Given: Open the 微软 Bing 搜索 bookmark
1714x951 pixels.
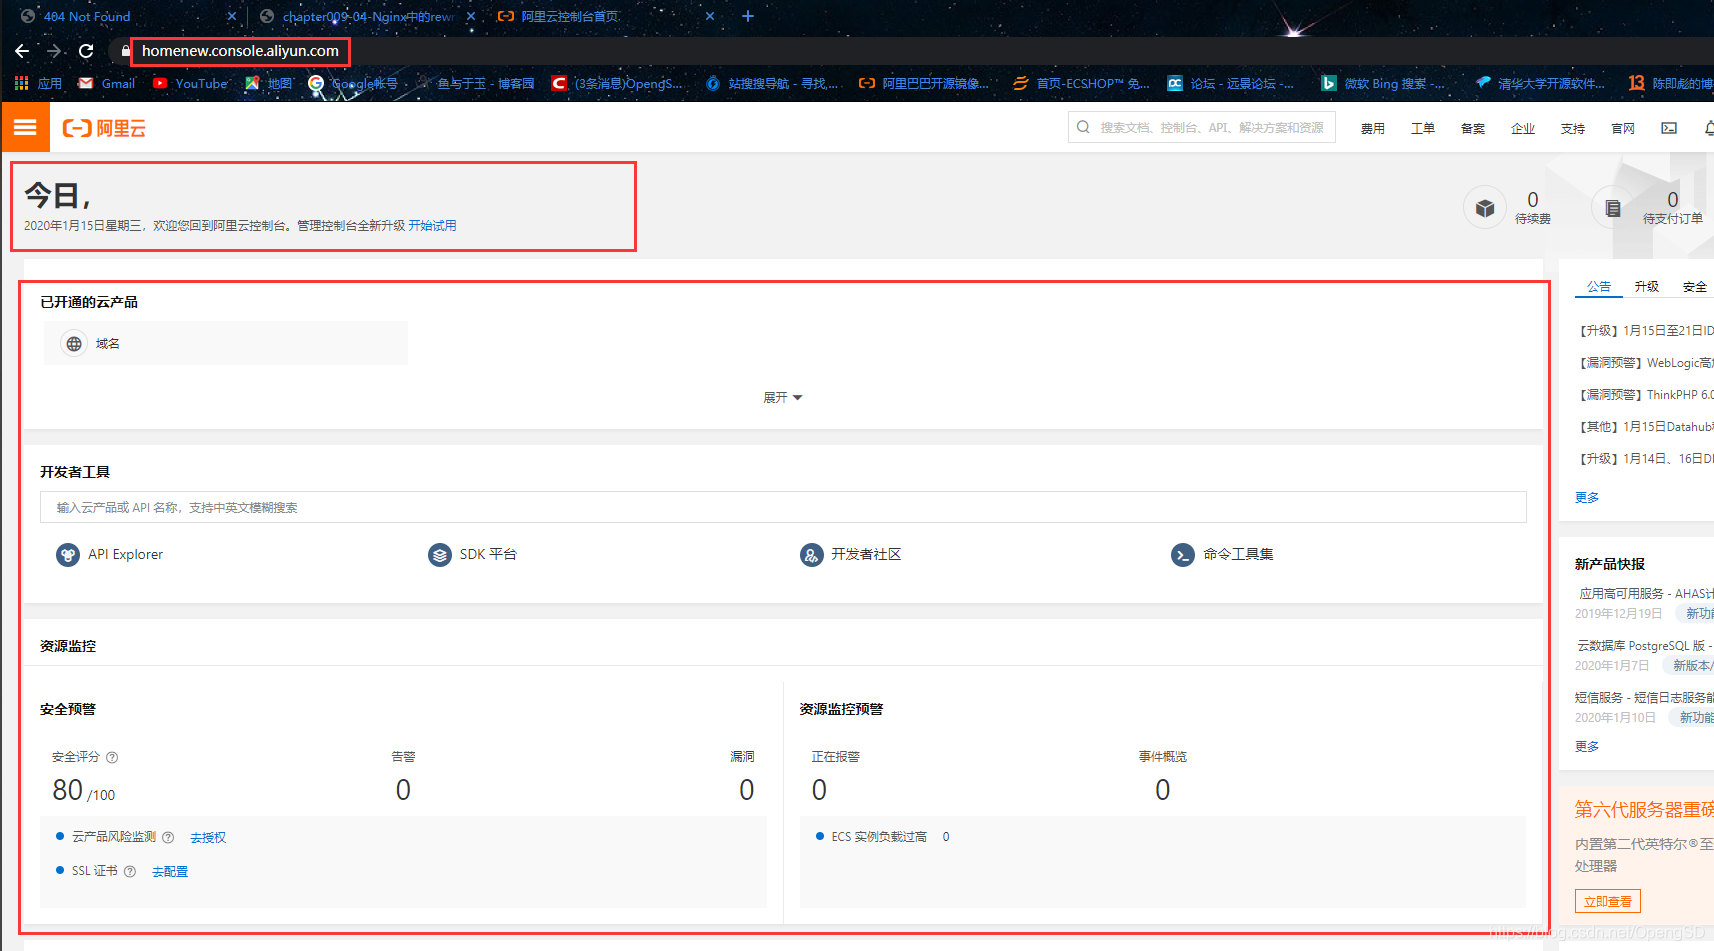Looking at the screenshot, I should [1382, 83].
